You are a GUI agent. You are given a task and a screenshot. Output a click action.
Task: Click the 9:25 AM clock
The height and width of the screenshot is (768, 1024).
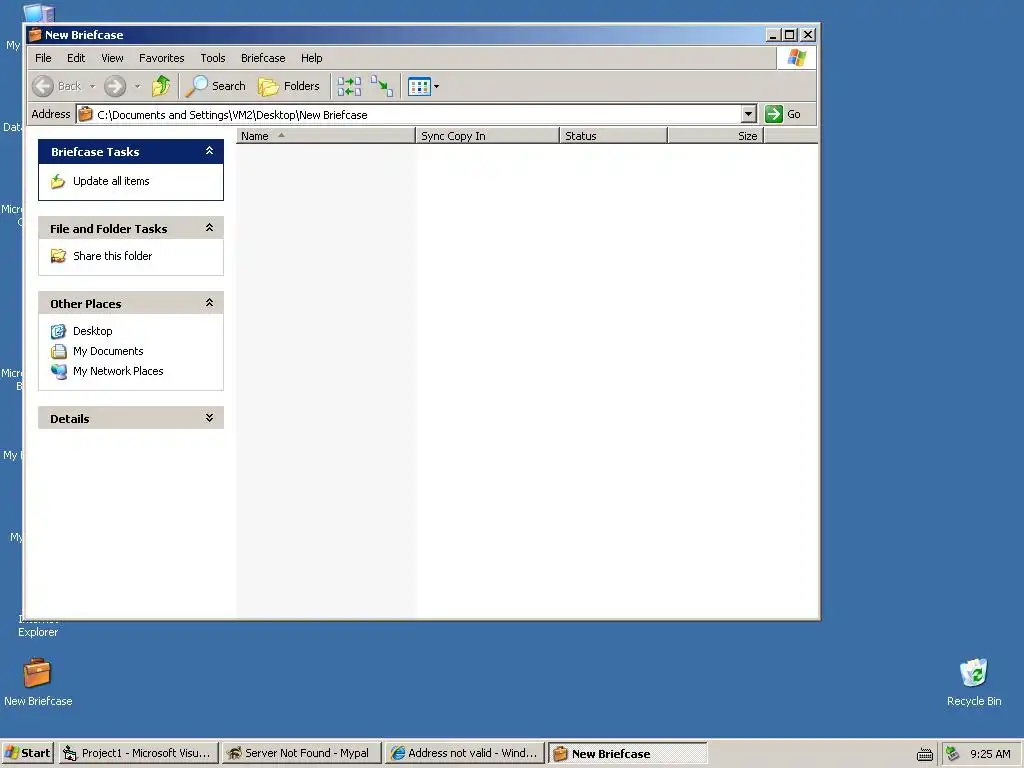pos(990,754)
